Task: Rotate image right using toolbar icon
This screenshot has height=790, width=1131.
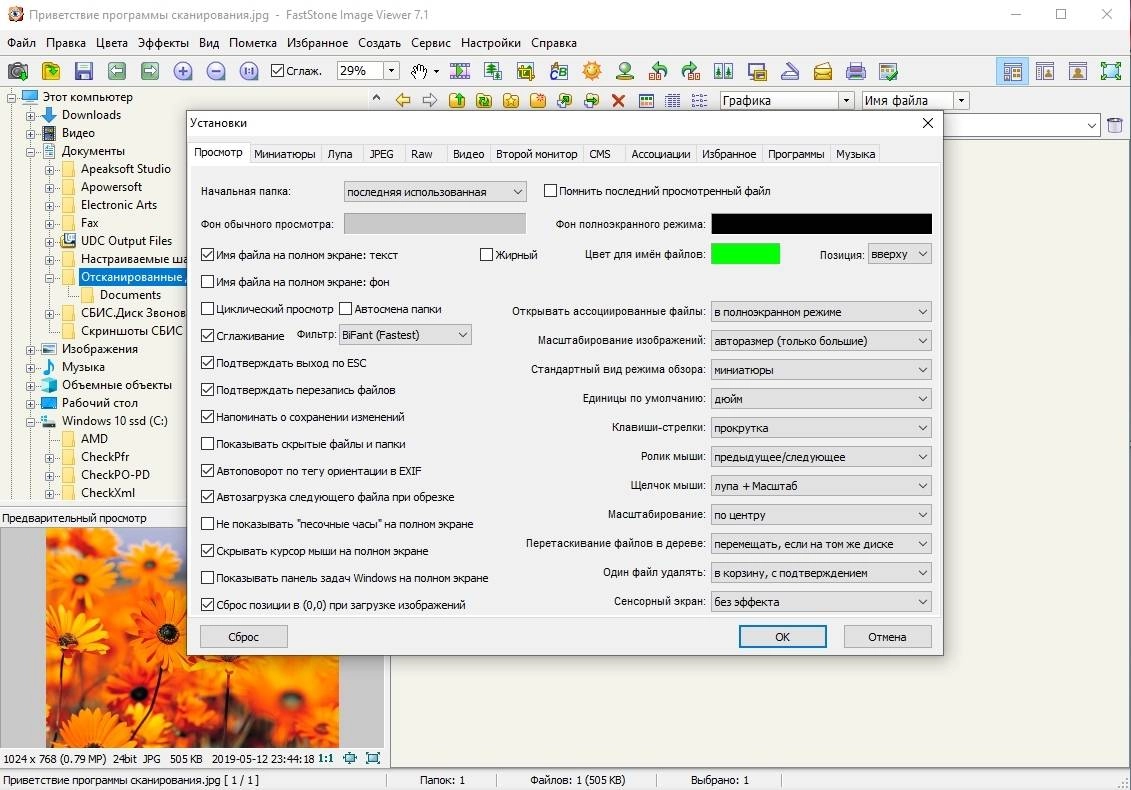Action: (690, 71)
